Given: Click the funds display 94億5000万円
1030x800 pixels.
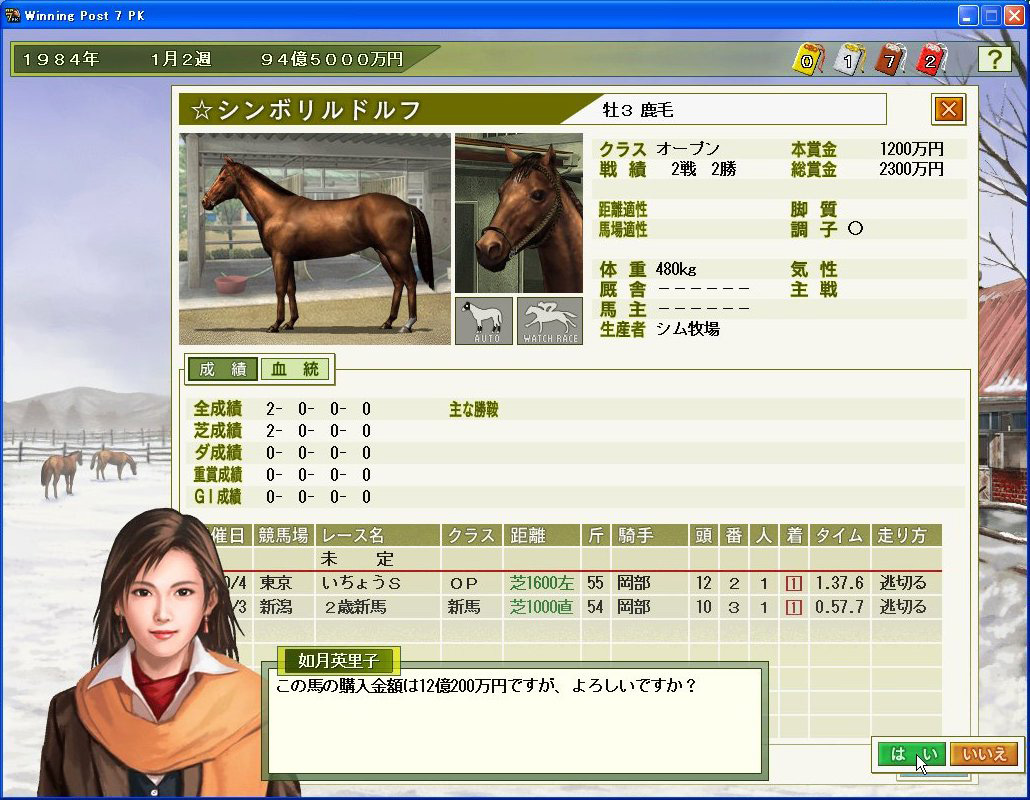Looking at the screenshot, I should pos(332,60).
